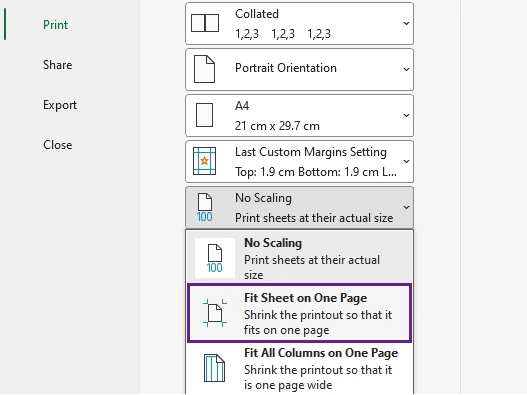Open the Last Custom Margins Setting dropdown
527x395 pixels.
(x=299, y=162)
